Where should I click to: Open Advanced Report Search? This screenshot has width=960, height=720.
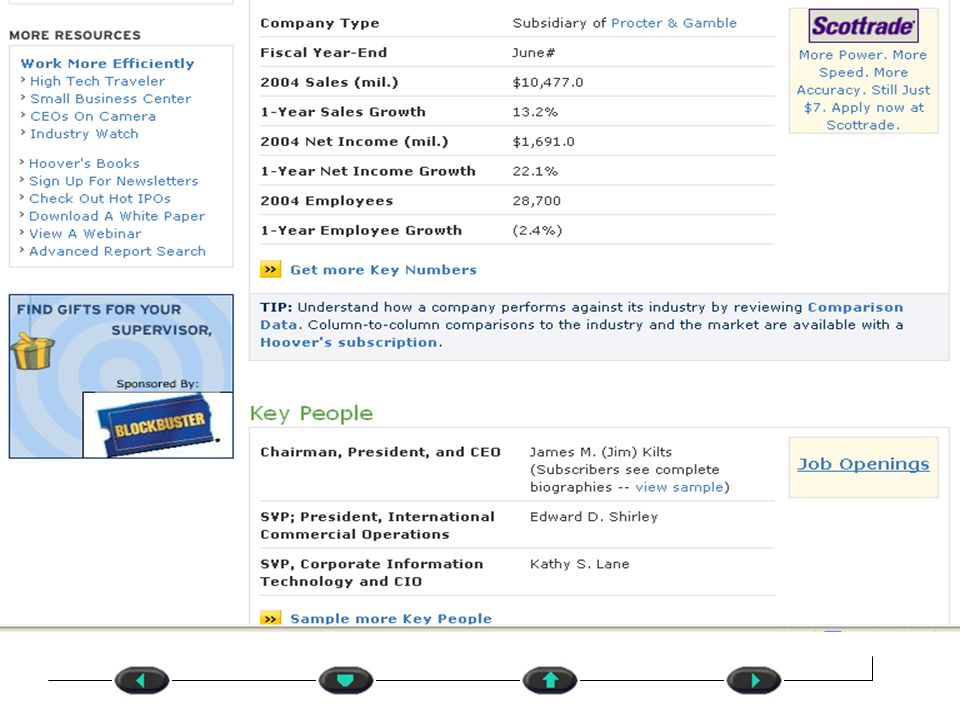pyautogui.click(x=118, y=252)
